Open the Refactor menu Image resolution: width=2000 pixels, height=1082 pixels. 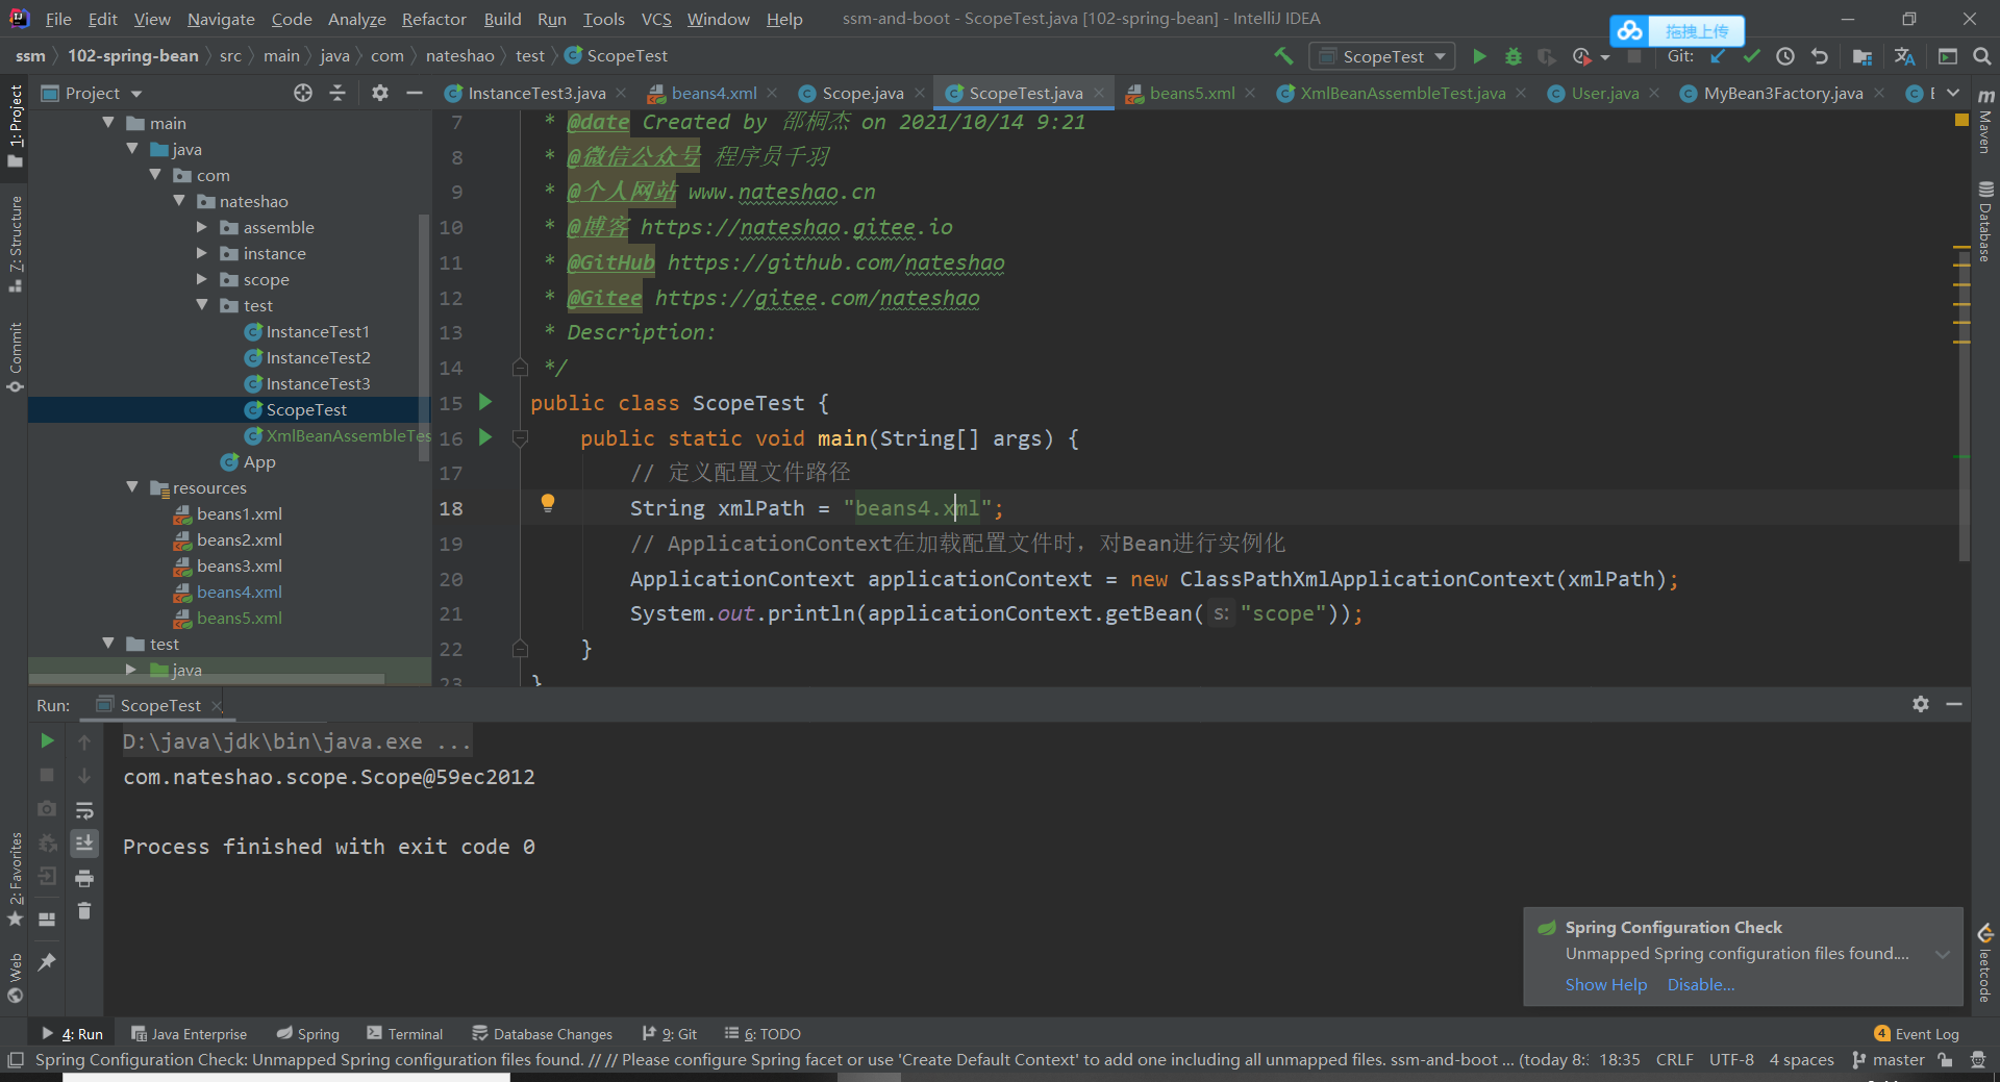click(433, 19)
